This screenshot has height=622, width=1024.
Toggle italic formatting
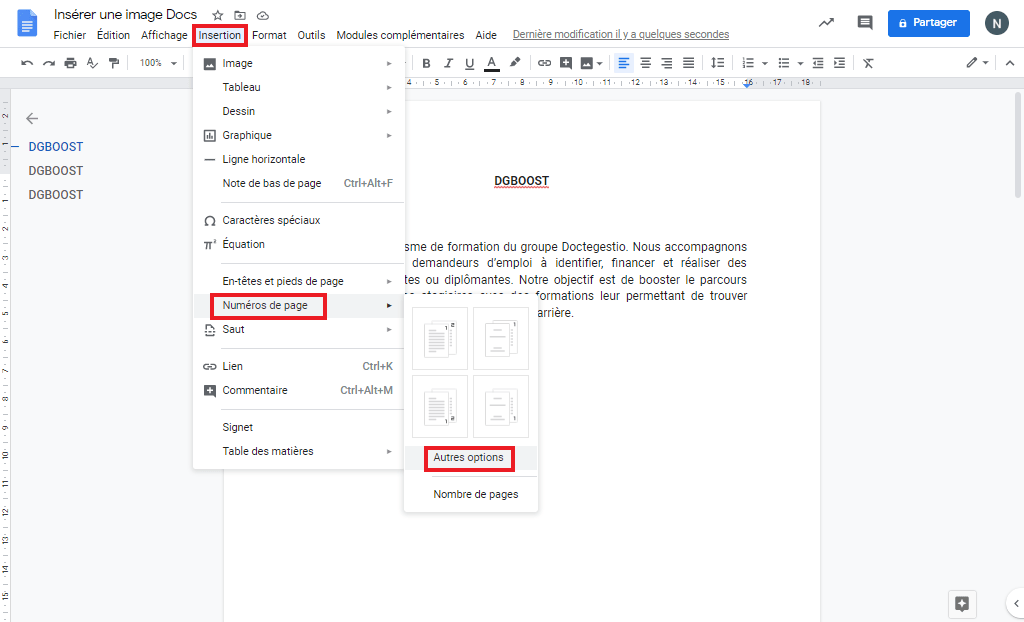pos(448,62)
